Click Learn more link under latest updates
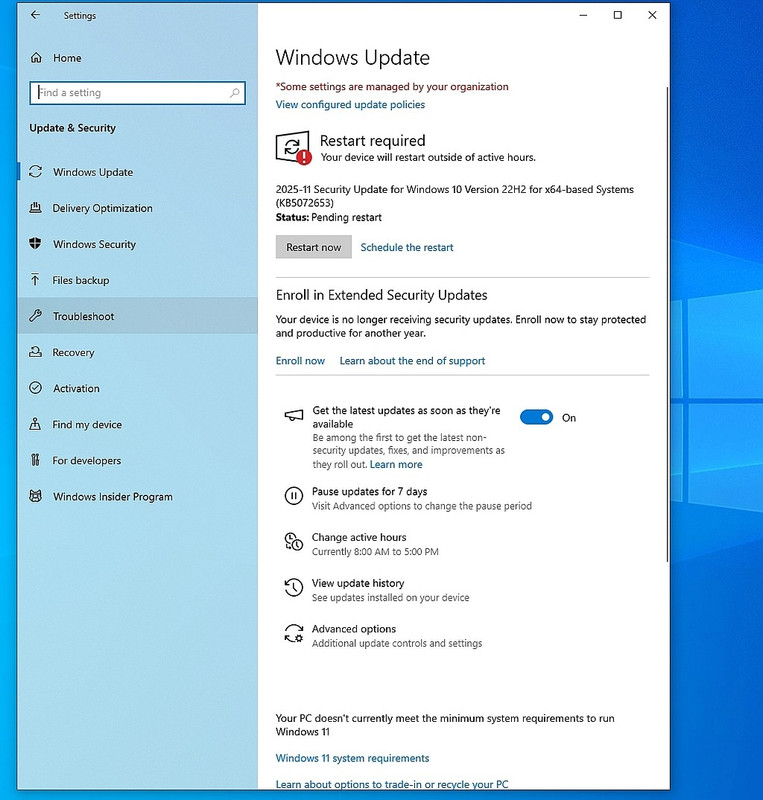This screenshot has height=800, width=763. tap(396, 464)
